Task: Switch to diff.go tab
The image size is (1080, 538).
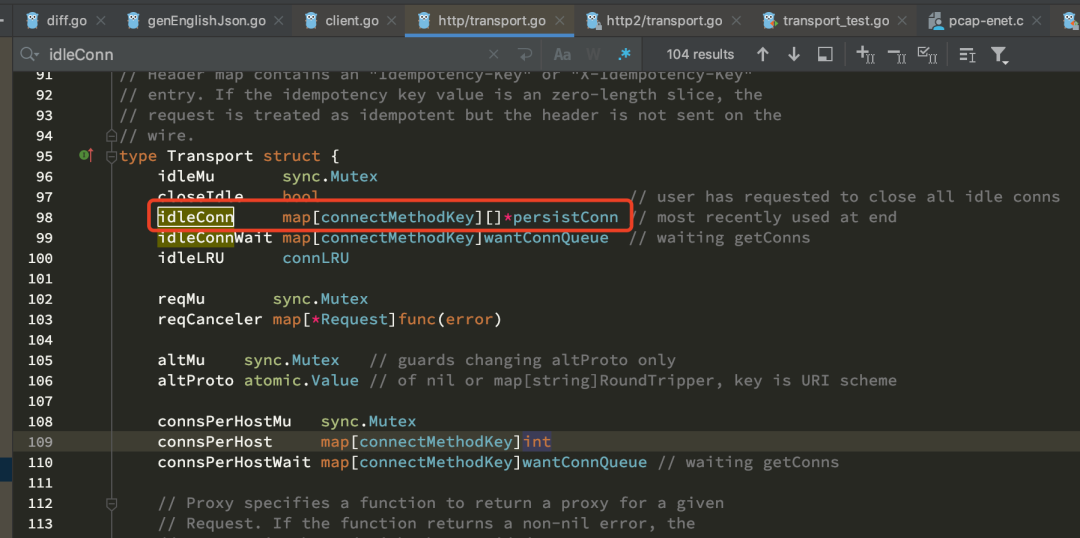Action: coord(66,21)
